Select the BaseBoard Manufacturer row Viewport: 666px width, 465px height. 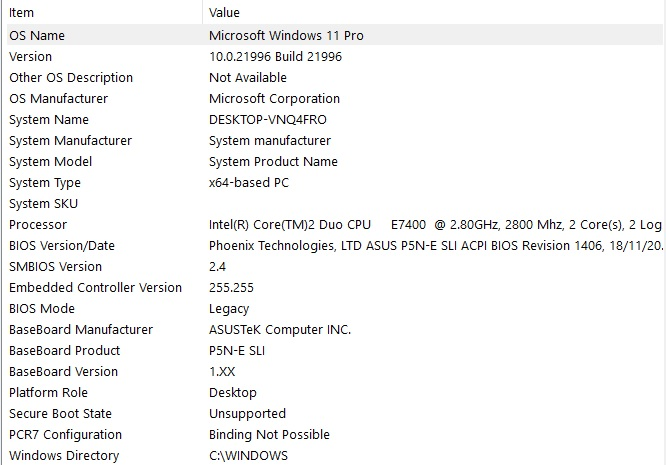335,330
